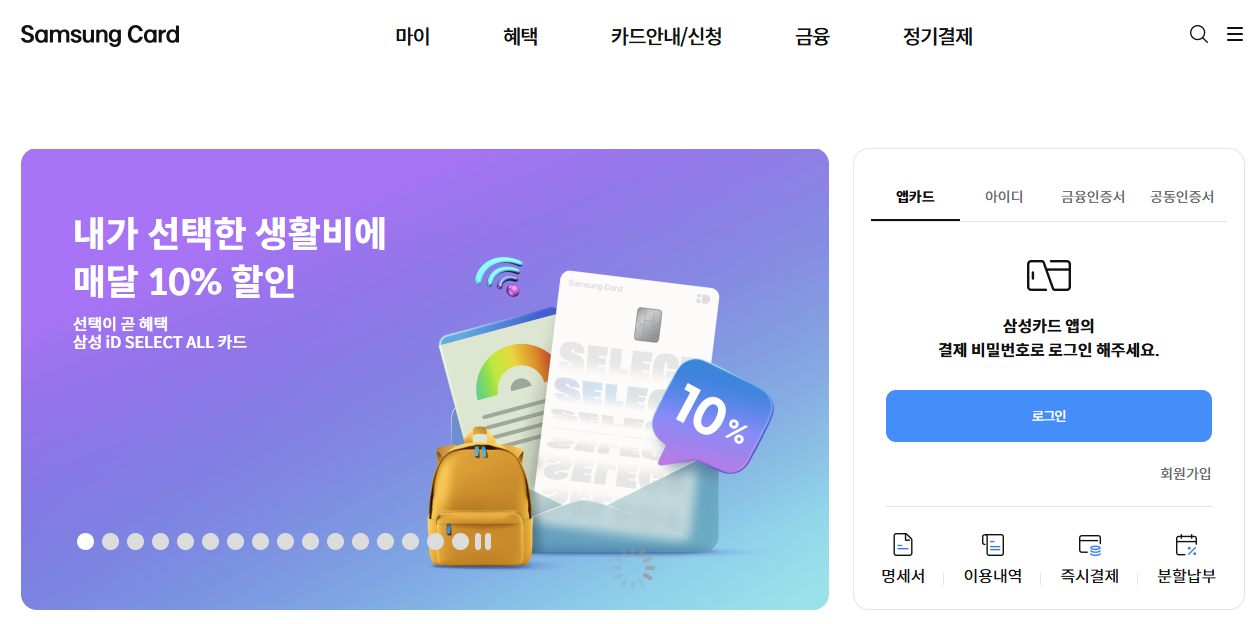The width and height of the screenshot is (1260, 624).
Task: Switch to the 아이디 login tab
Action: click(1004, 197)
